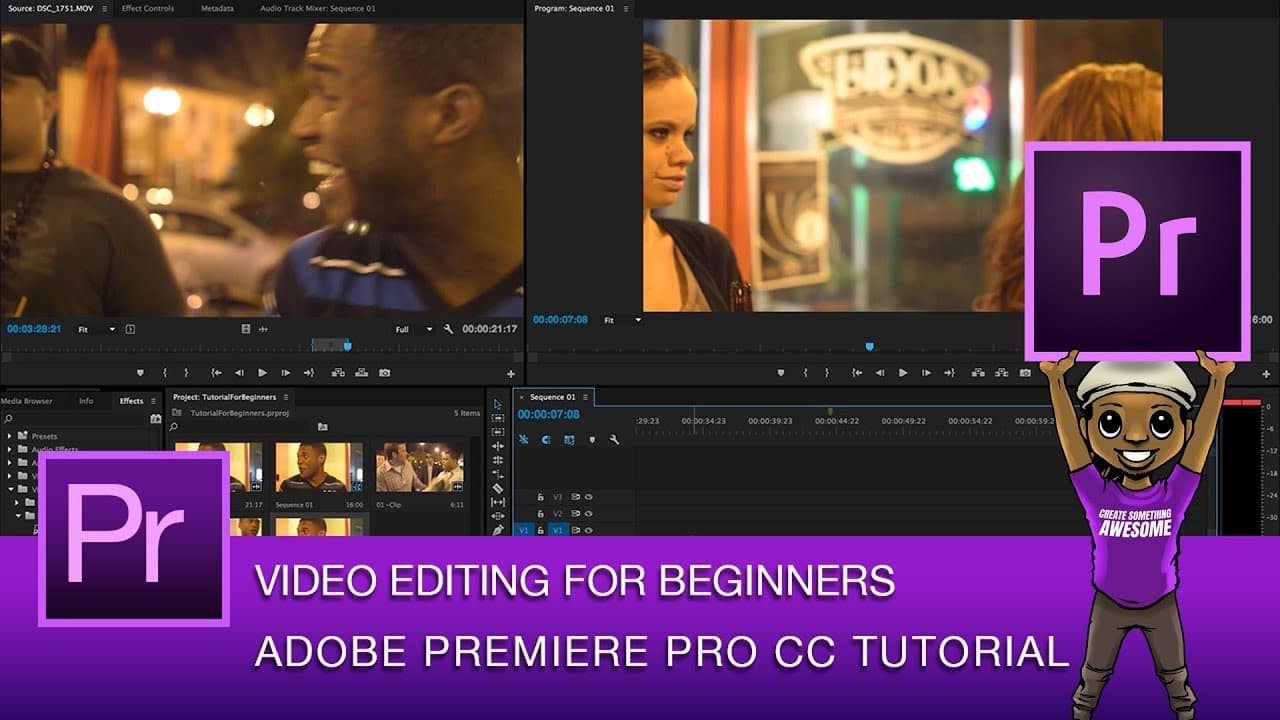1280x720 pixels.
Task: Play the clip in the Source monitor
Action: [262, 373]
